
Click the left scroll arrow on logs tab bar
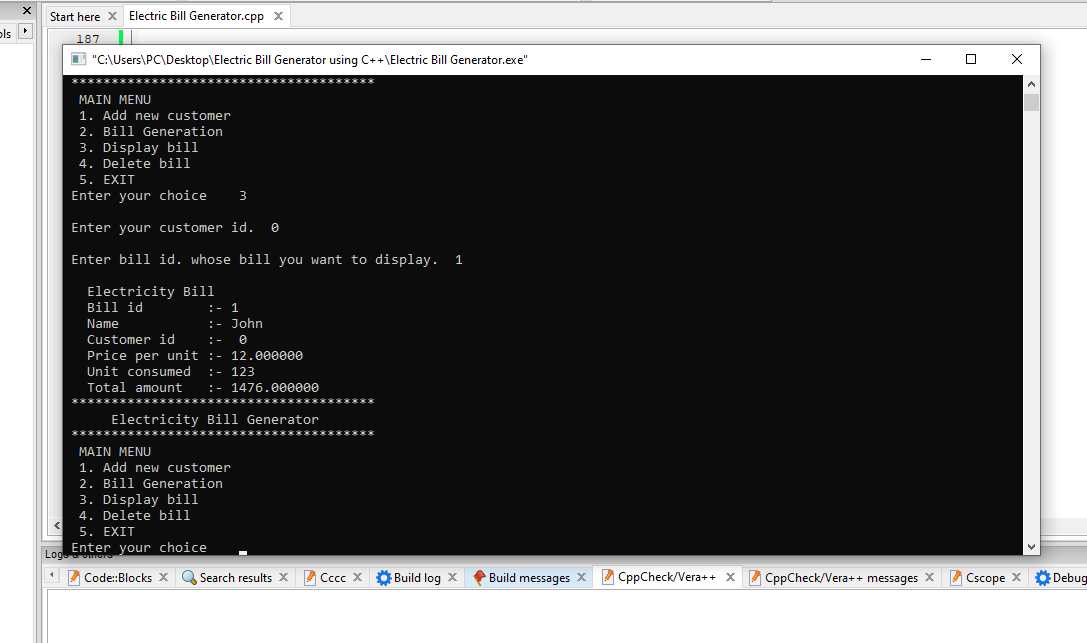tap(51, 577)
